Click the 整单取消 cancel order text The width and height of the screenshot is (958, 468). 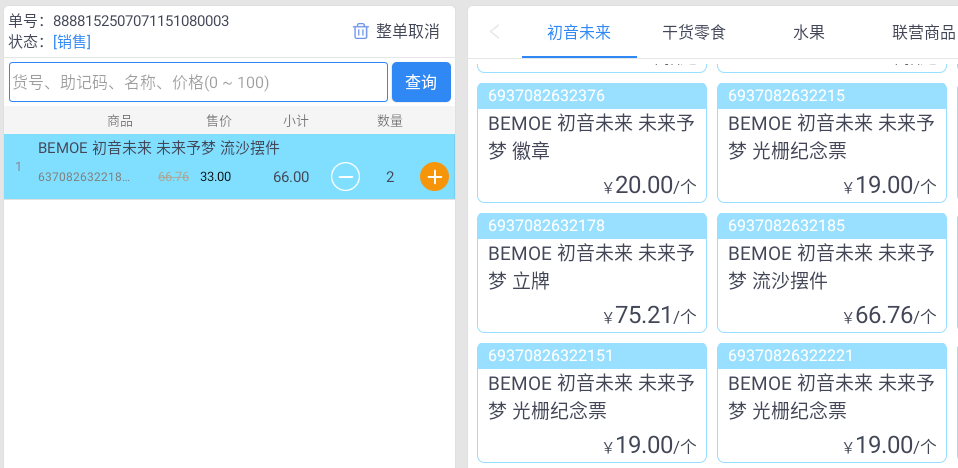[408, 31]
